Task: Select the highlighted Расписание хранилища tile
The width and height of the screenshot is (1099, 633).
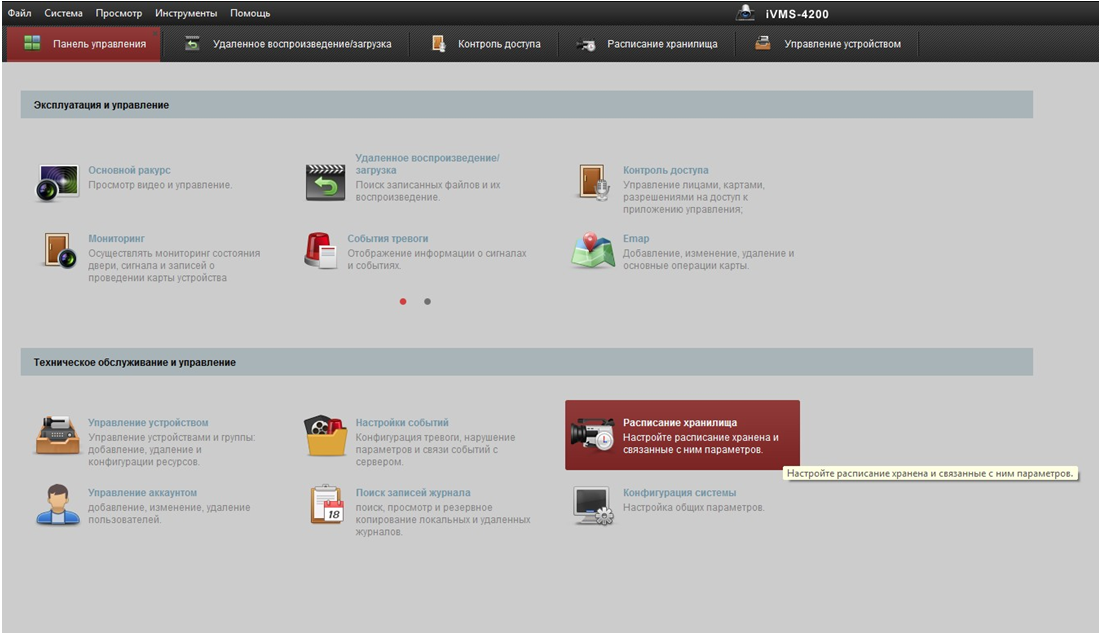Action: coord(682,435)
